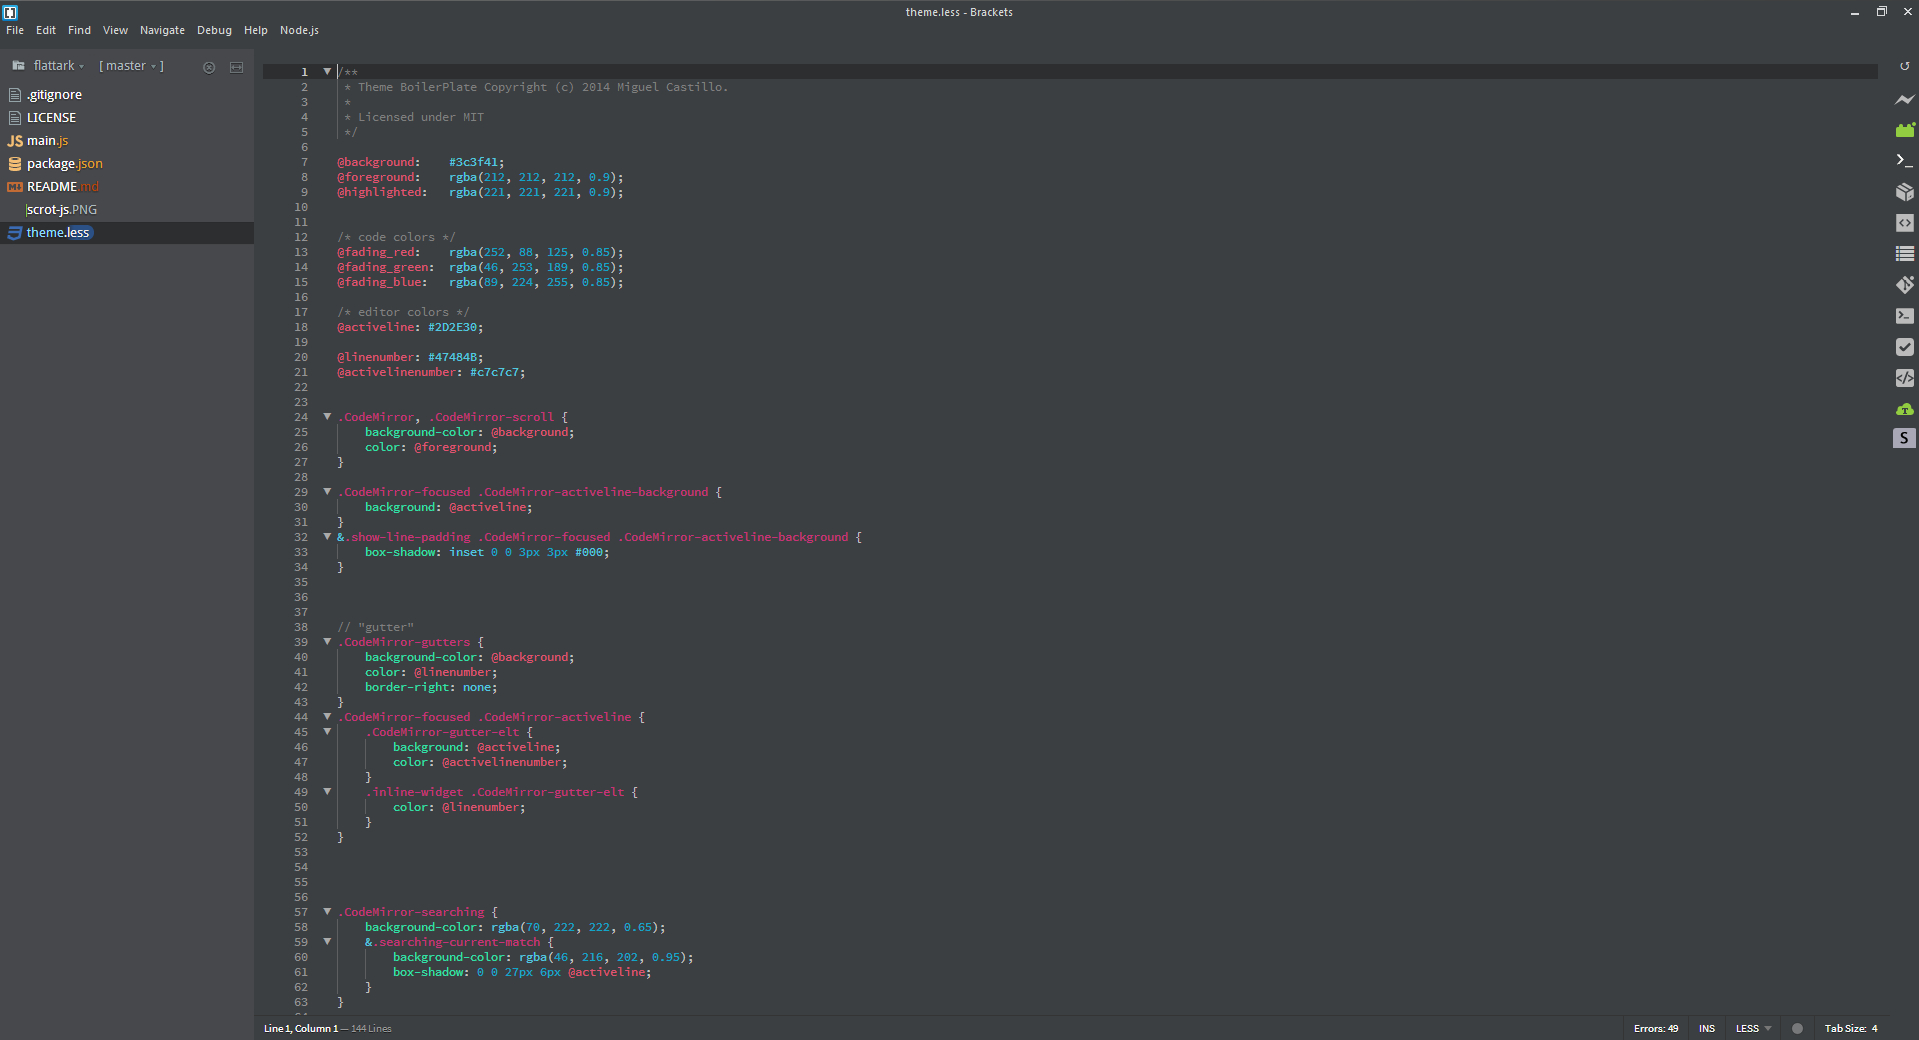Open the master branch dropdown
Image resolution: width=1919 pixels, height=1040 pixels.
131,66
